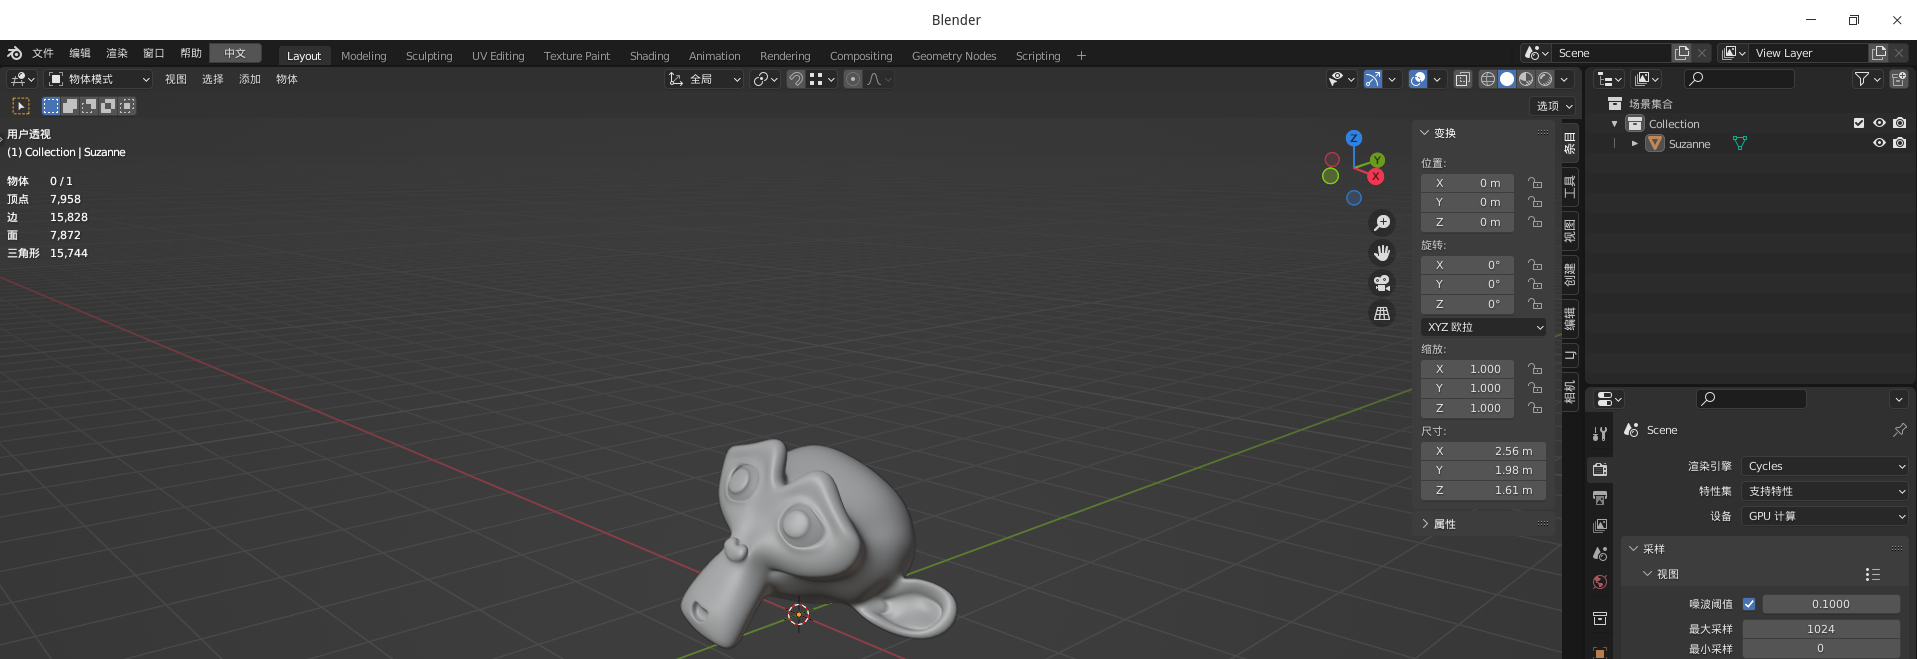
Task: Switch perspective/orthographic with the grid icon
Action: pyautogui.click(x=1382, y=314)
